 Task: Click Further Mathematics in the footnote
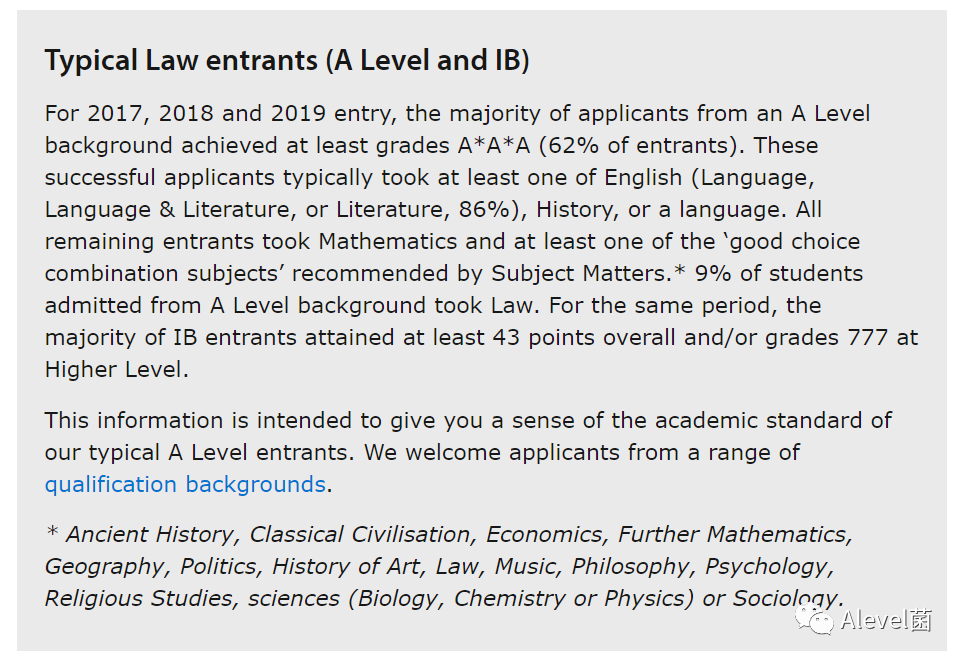(732, 534)
